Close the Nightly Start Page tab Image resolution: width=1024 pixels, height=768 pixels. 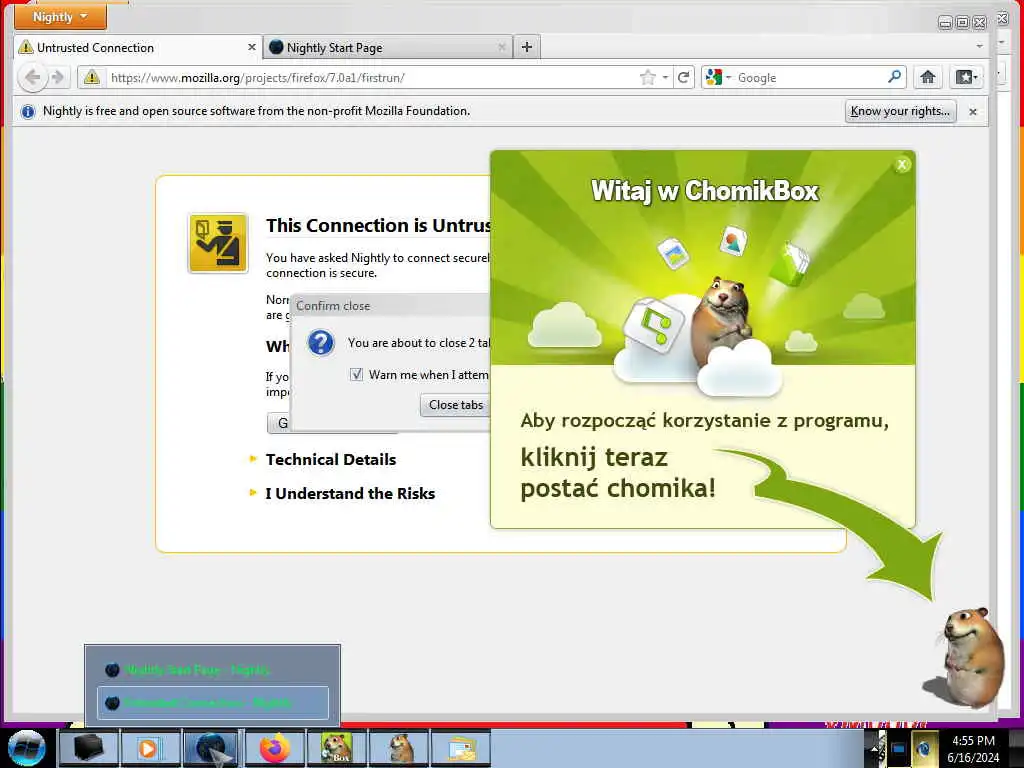point(502,48)
